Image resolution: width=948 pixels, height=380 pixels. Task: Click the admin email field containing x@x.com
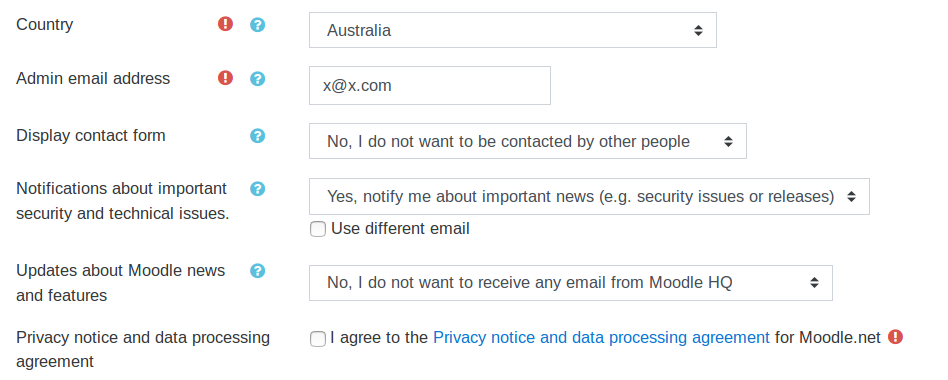coord(430,85)
